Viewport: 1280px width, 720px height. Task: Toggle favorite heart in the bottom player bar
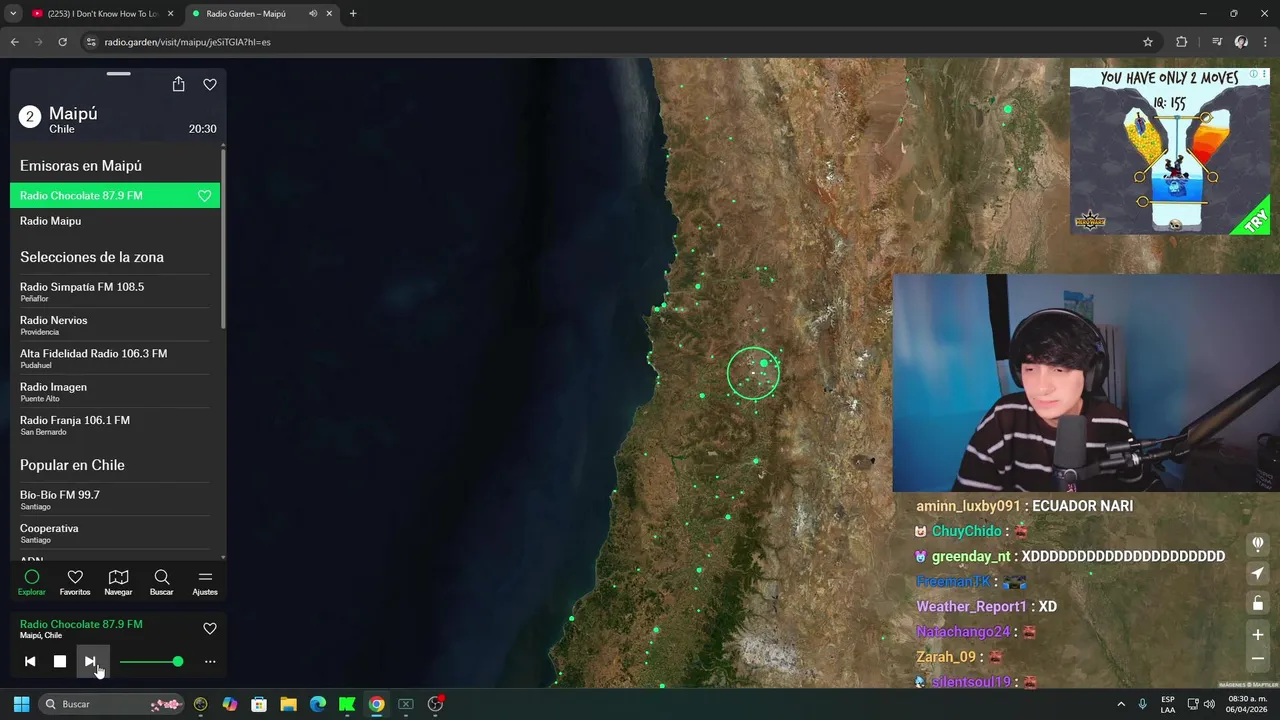(x=210, y=629)
